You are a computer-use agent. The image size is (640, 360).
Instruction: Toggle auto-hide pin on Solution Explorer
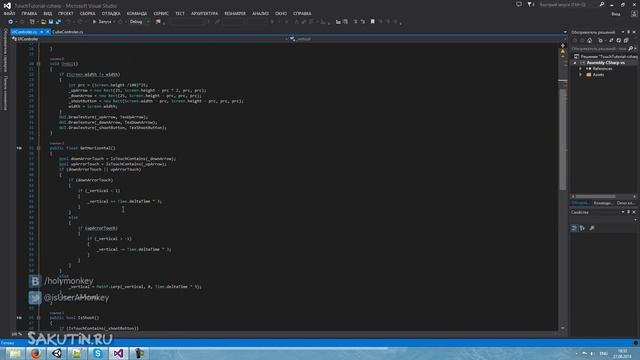[x=628, y=32]
